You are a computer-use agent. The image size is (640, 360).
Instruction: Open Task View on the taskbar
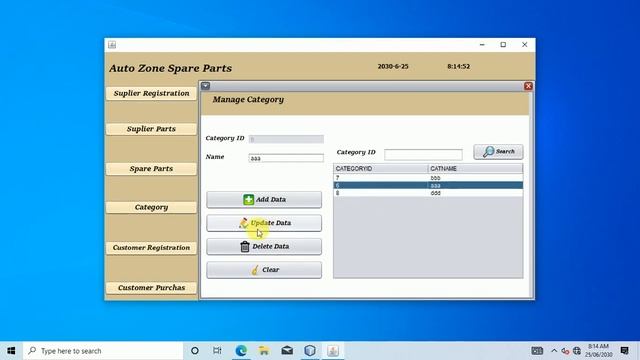click(217, 351)
